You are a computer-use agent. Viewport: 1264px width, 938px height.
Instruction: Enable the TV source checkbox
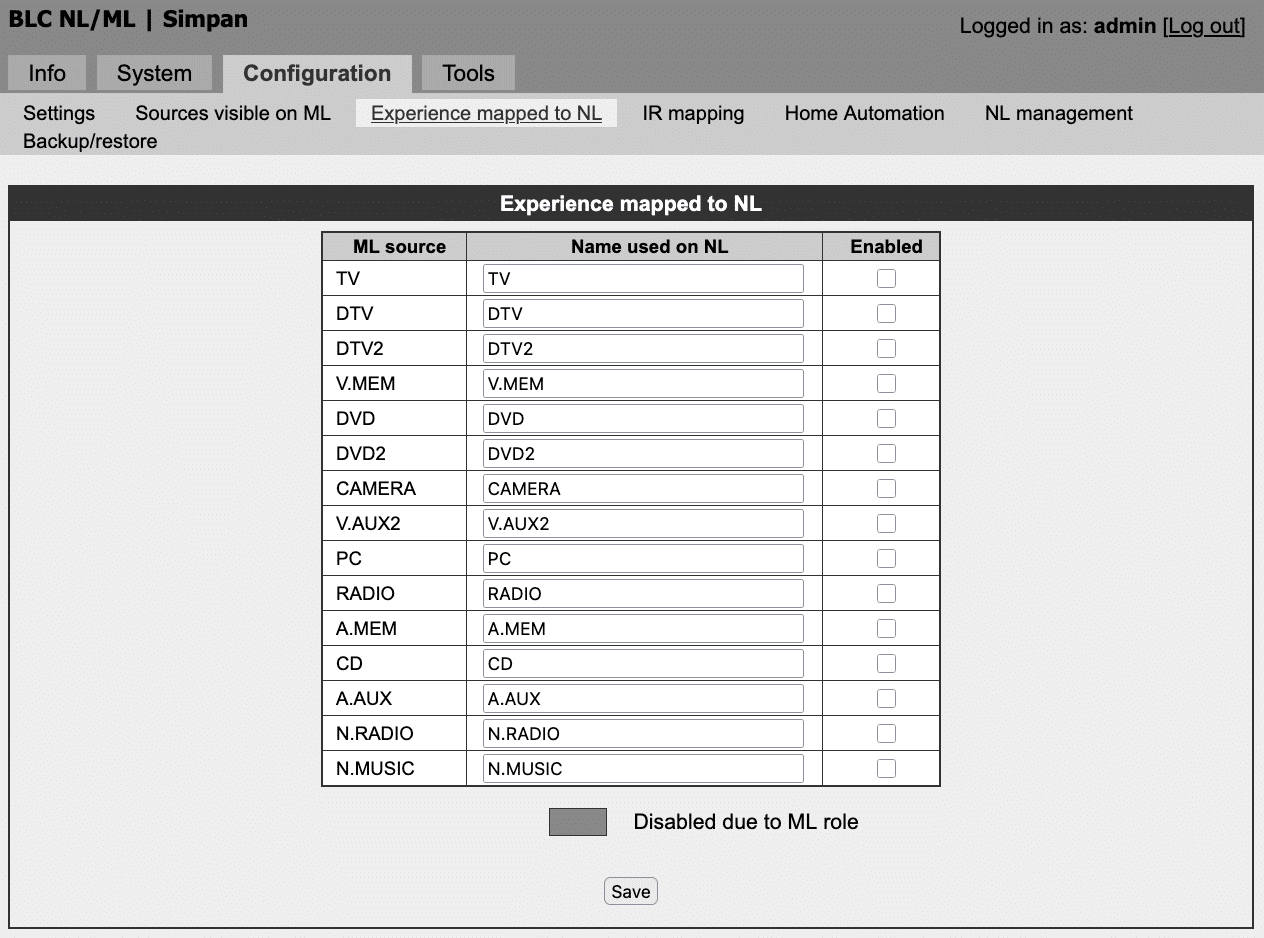pyautogui.click(x=886, y=279)
